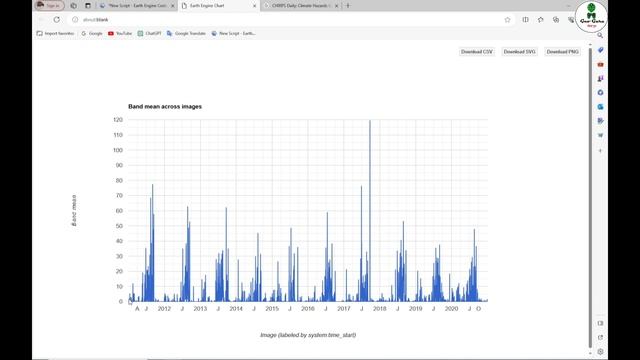
Task: Close the Earth Engine Chart tab
Action: click(255, 6)
